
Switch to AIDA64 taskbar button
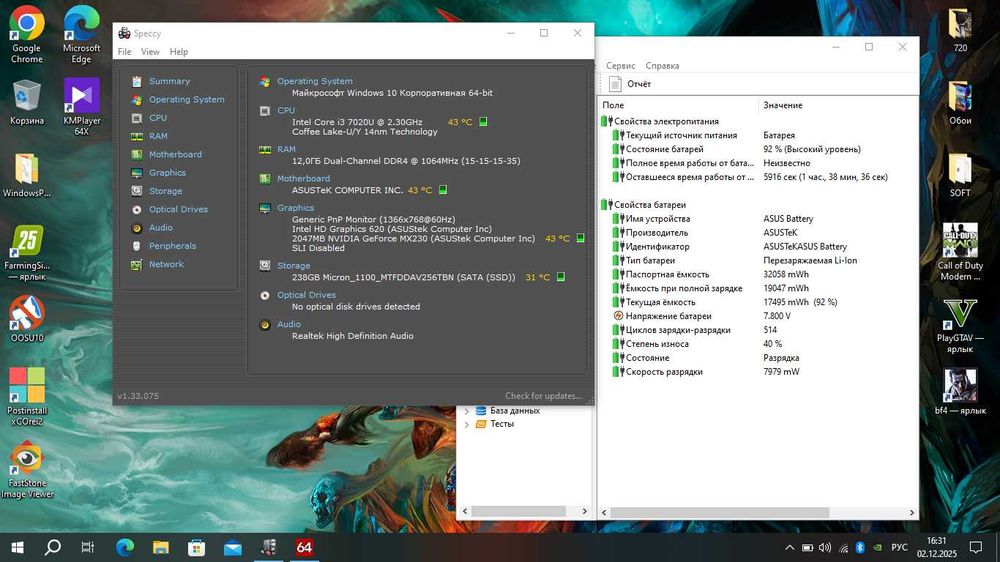(x=304, y=547)
